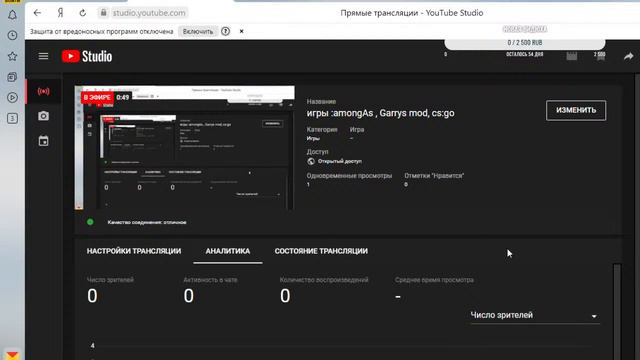Screen dimensions: 640x360
Task: Open the manage scheduled streams calendar icon
Action: tap(44, 141)
